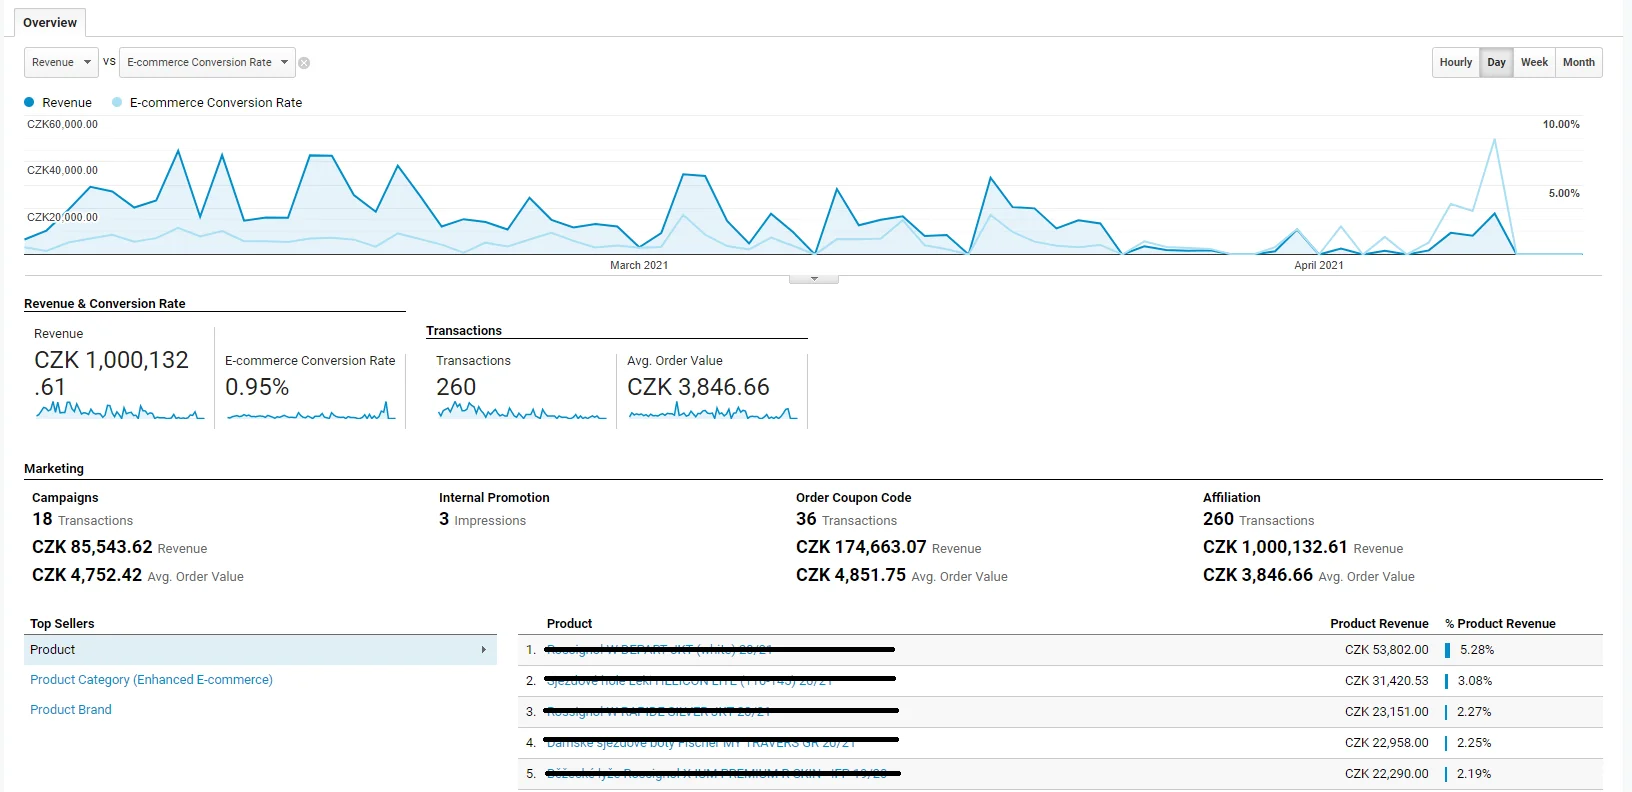Select the Day granularity tab
The height and width of the screenshot is (792, 1632).
pyautogui.click(x=1496, y=62)
